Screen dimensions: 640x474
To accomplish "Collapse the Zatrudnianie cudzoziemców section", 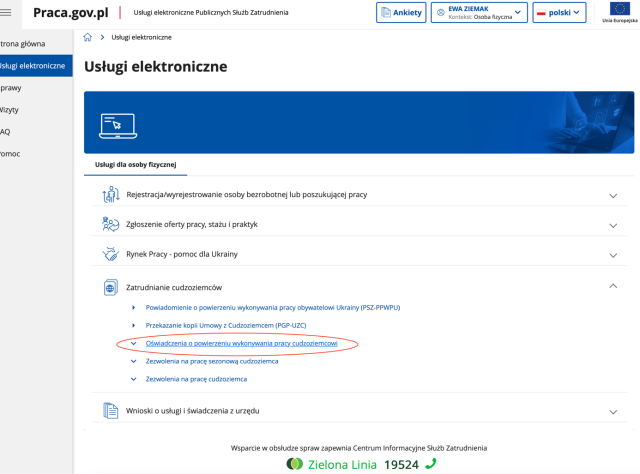I will (x=613, y=287).
